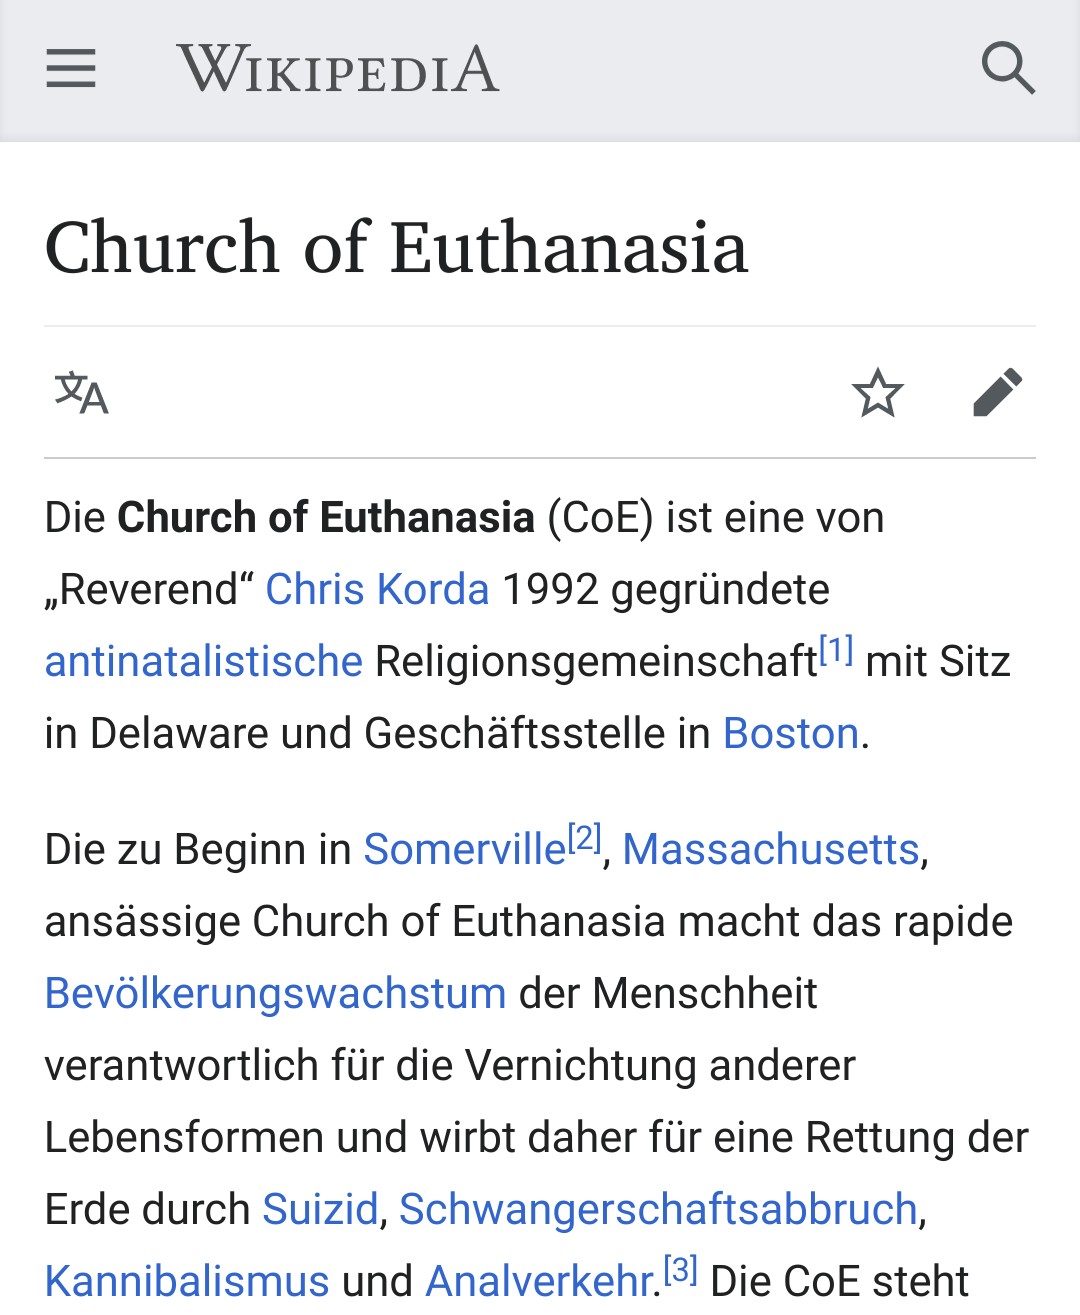Follow the antinatalistische link

point(203,661)
